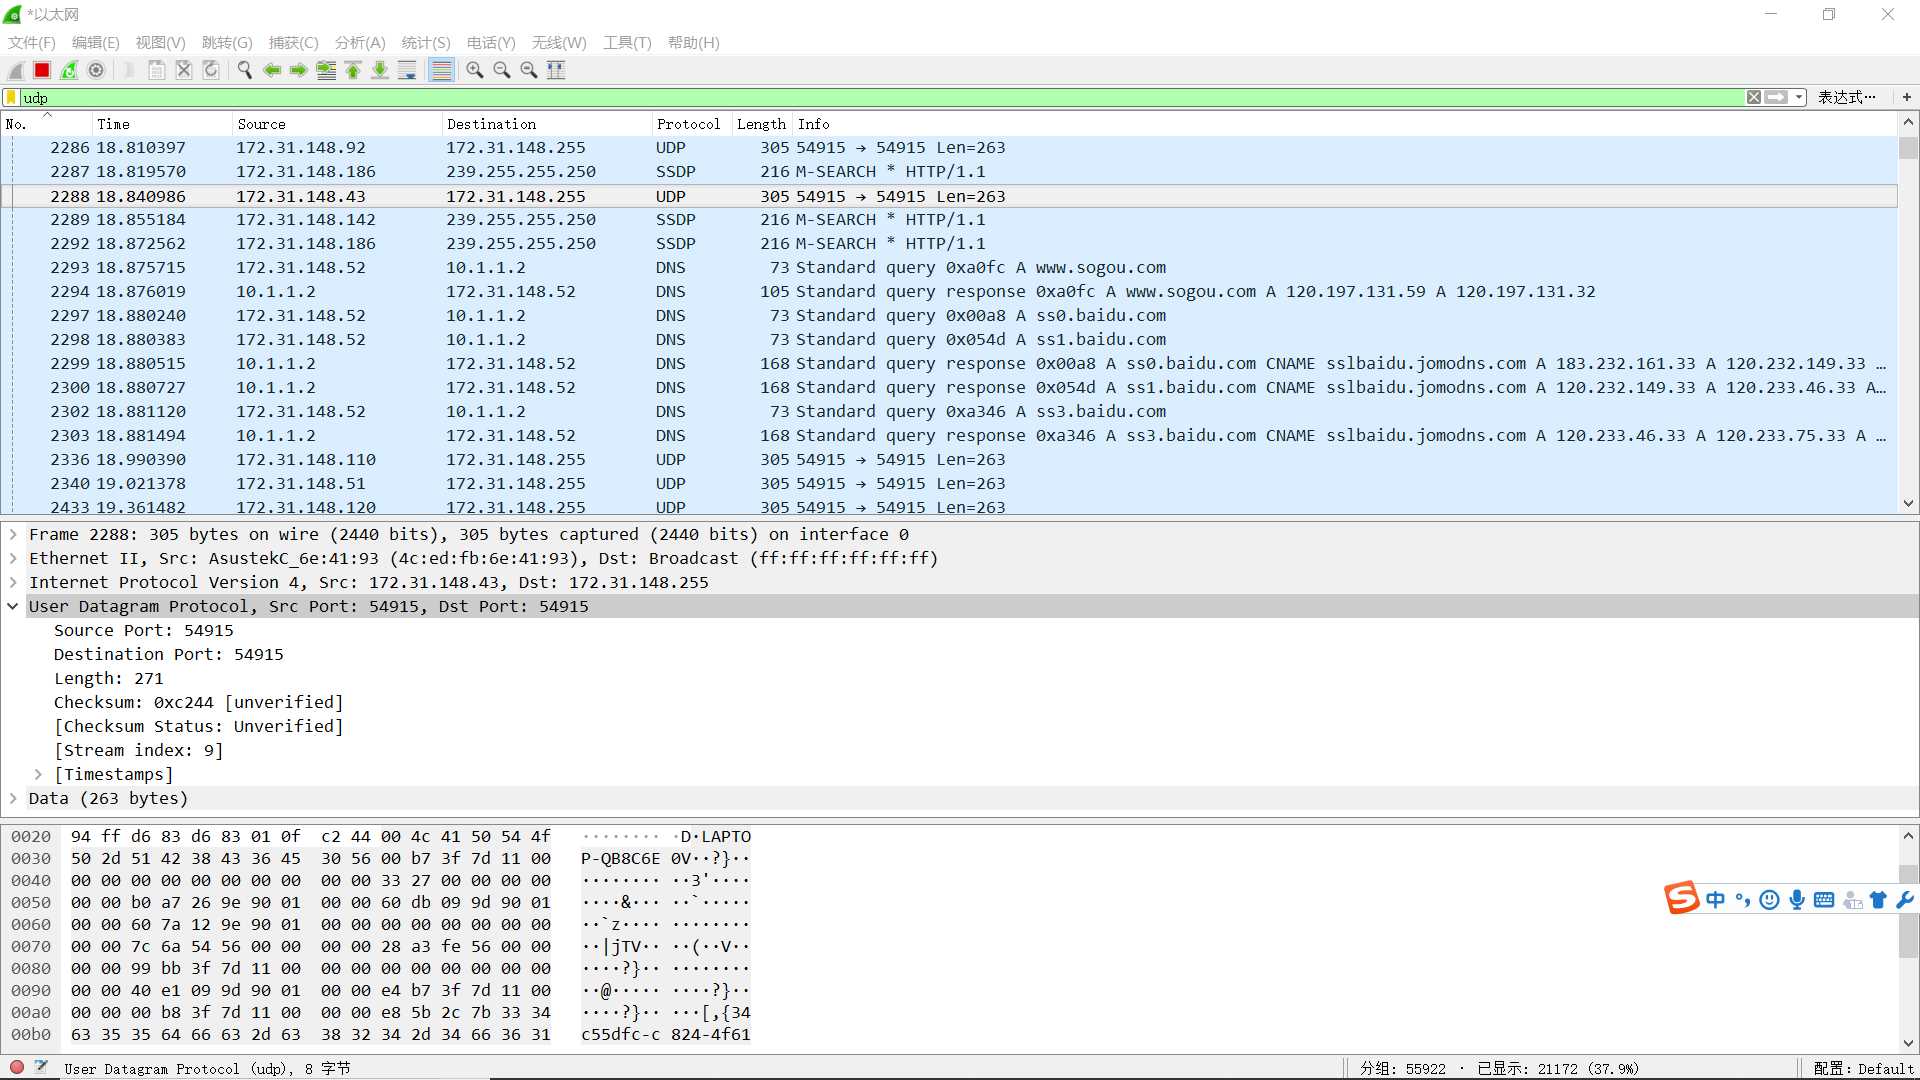
Task: Start Sogou voice input microphone
Action: [x=1797, y=899]
